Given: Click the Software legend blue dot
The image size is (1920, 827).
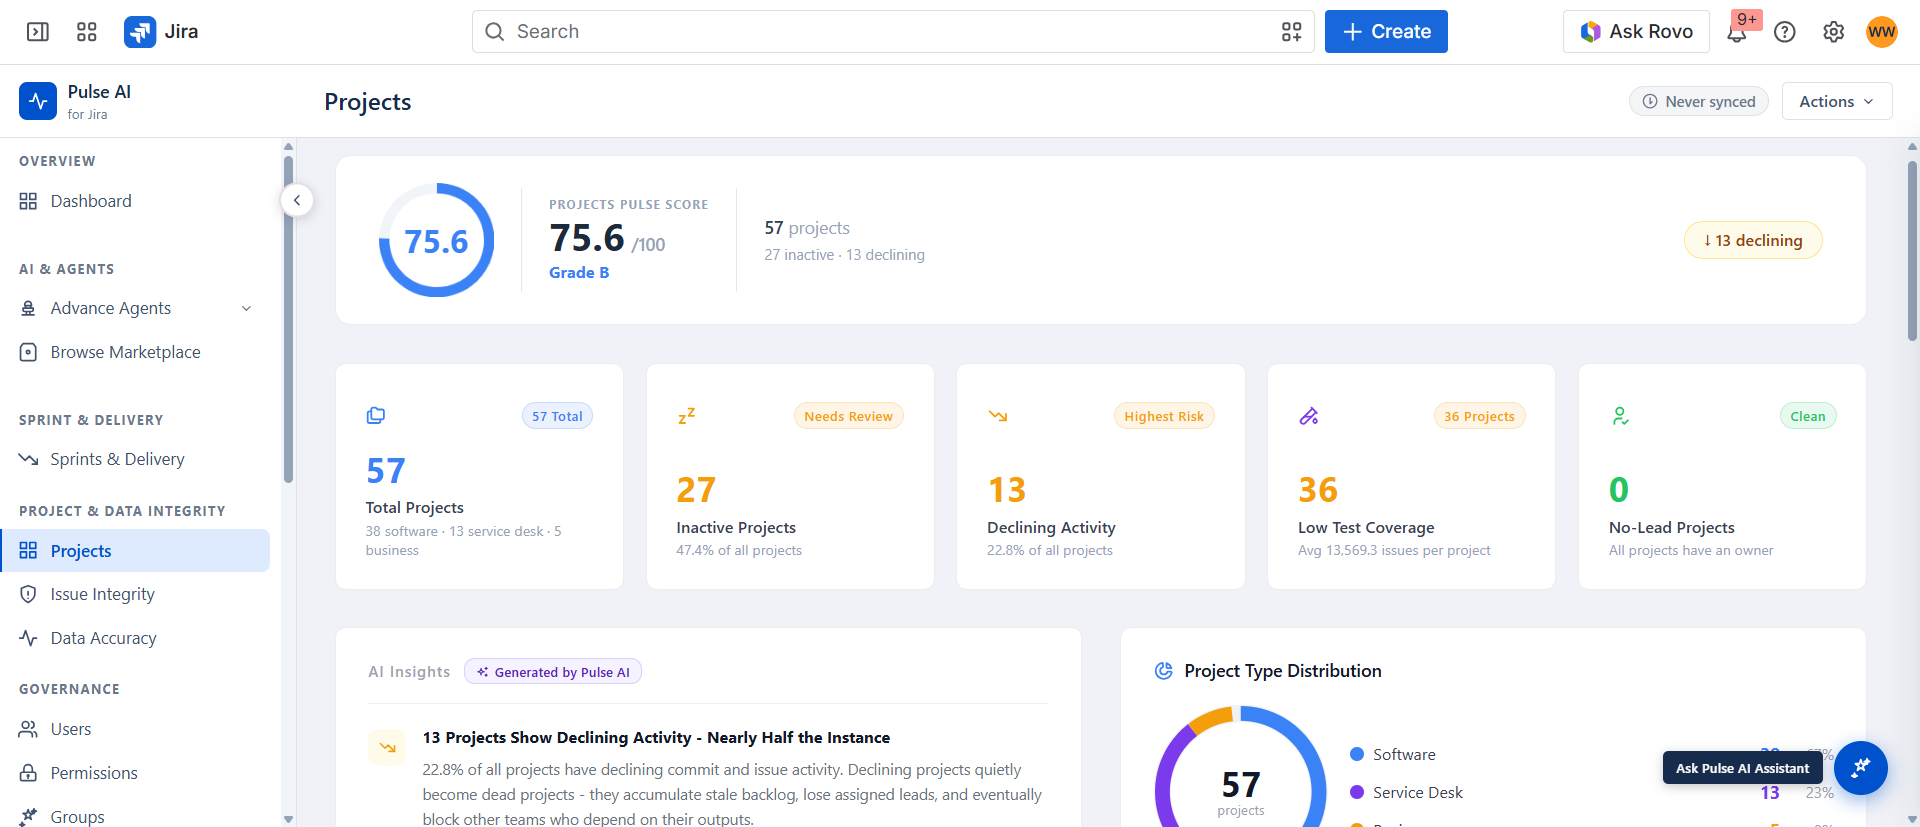Looking at the screenshot, I should (x=1357, y=754).
